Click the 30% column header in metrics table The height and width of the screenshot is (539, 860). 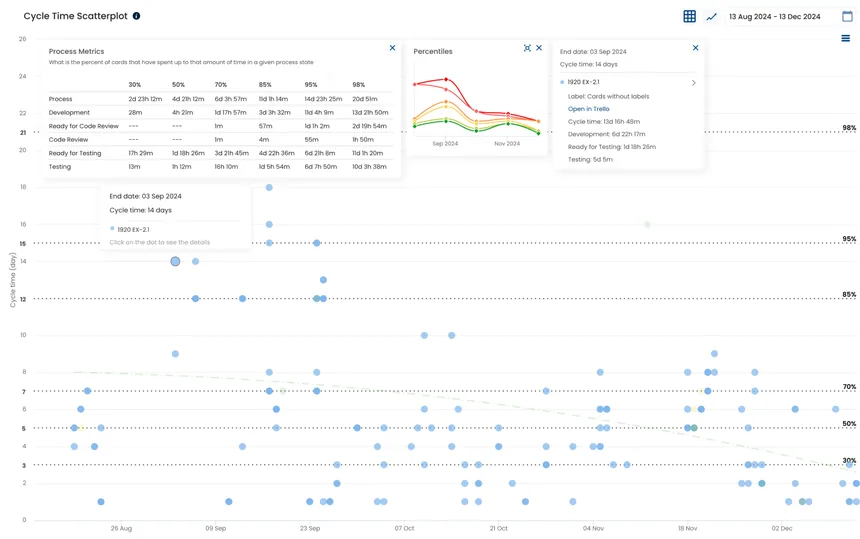tap(134, 85)
